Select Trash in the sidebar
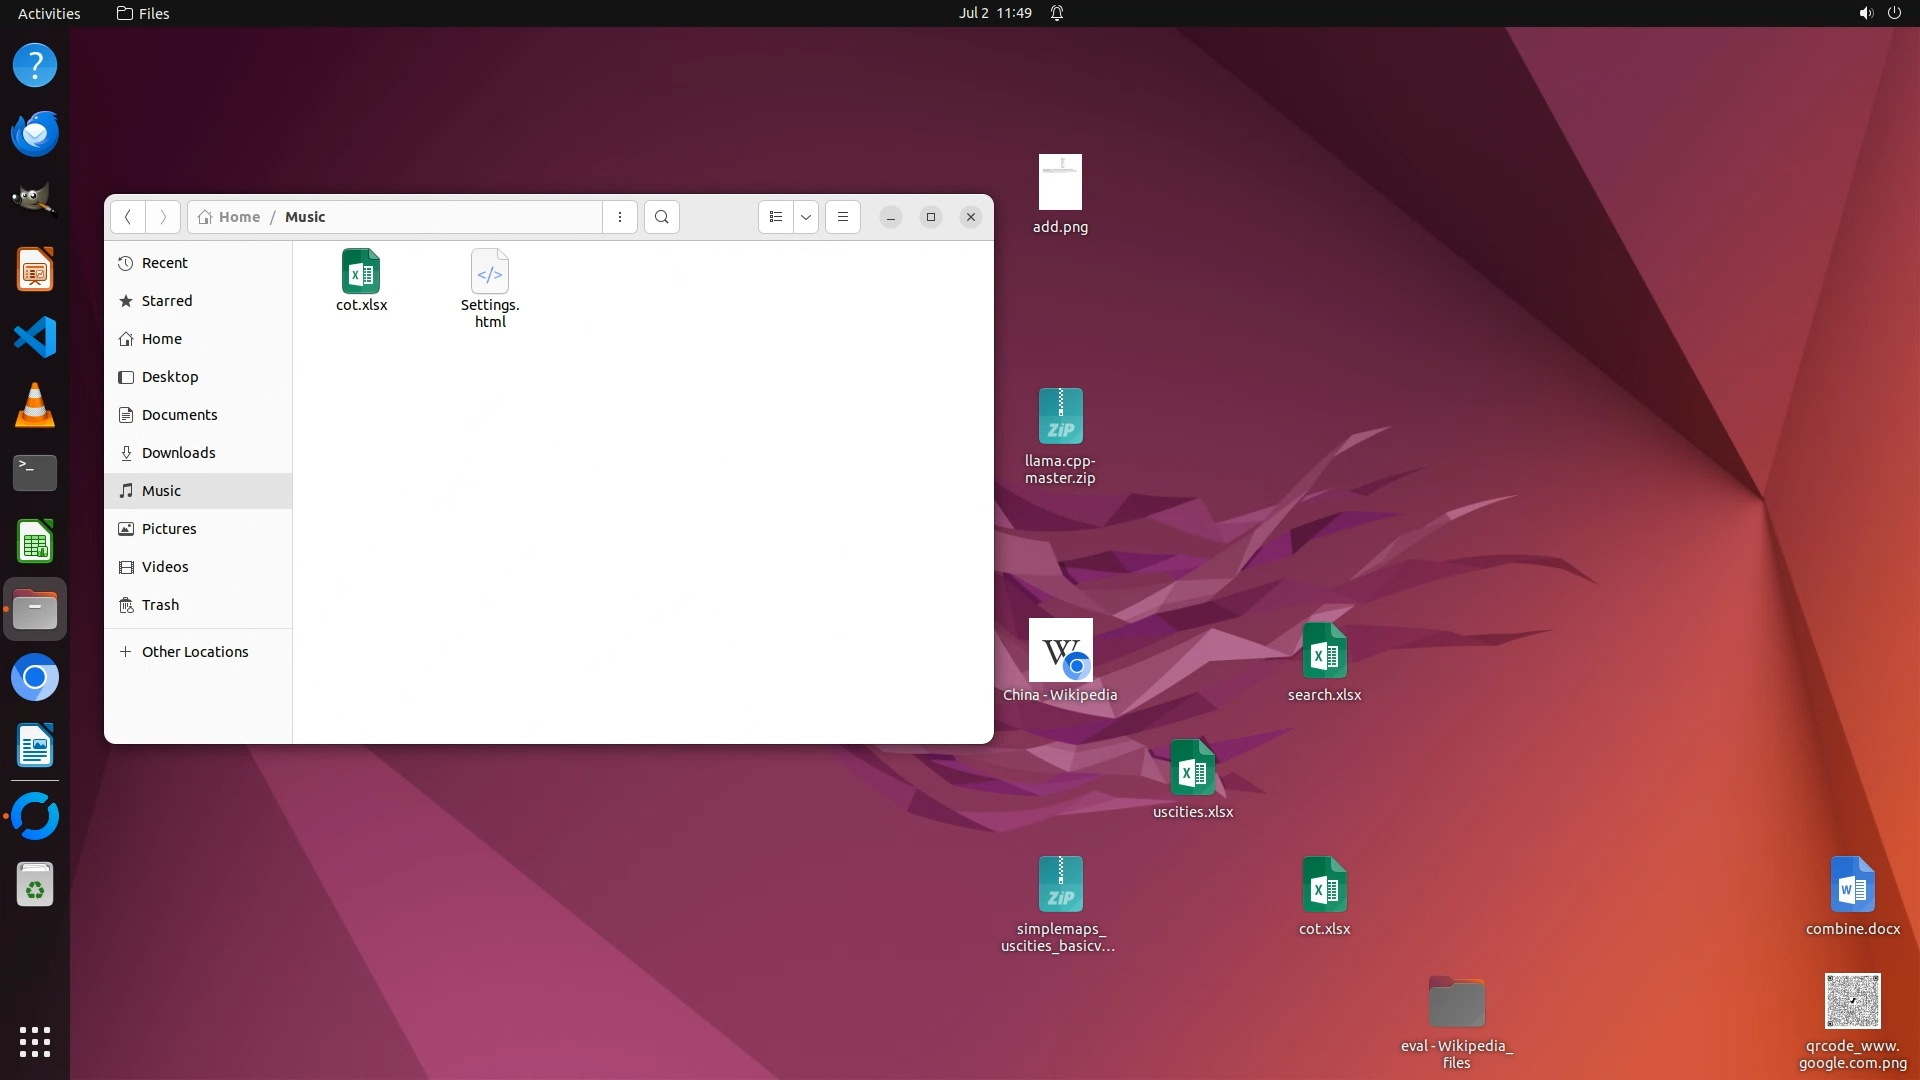Viewport: 1920px width, 1080px height. [160, 605]
